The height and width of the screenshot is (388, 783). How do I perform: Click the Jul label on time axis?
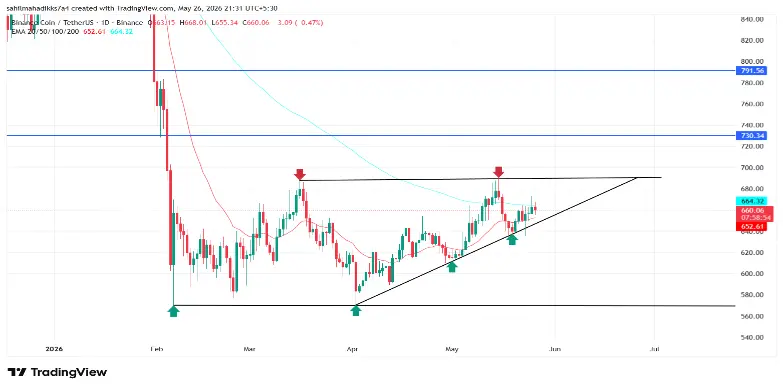654,349
